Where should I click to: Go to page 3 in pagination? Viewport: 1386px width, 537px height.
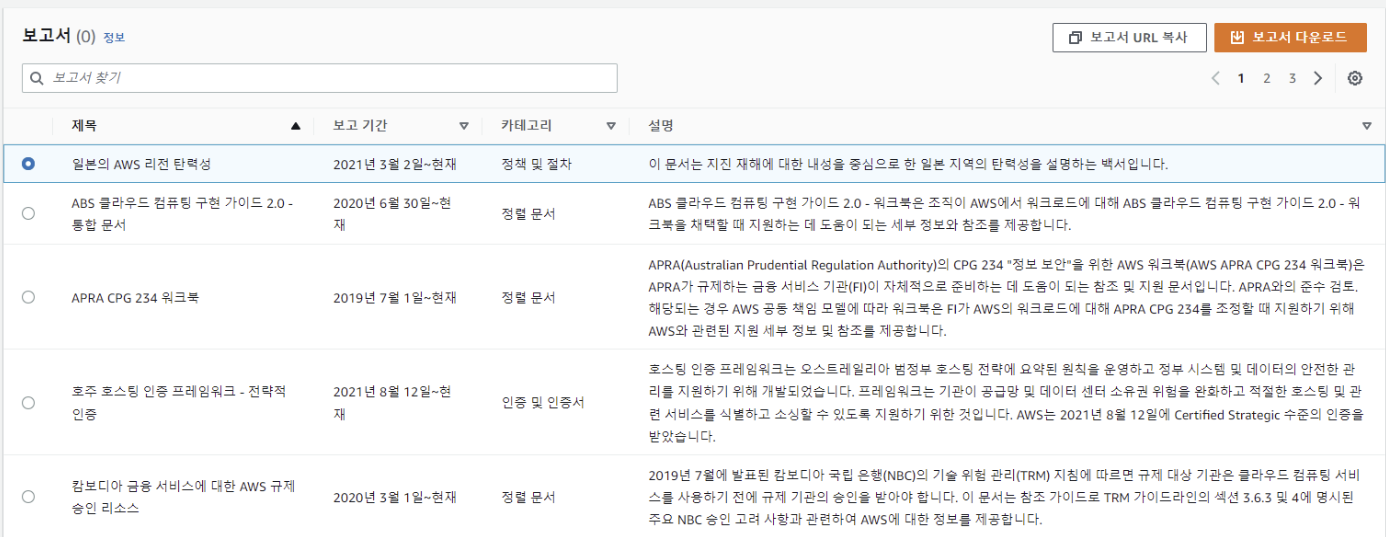tap(1292, 78)
